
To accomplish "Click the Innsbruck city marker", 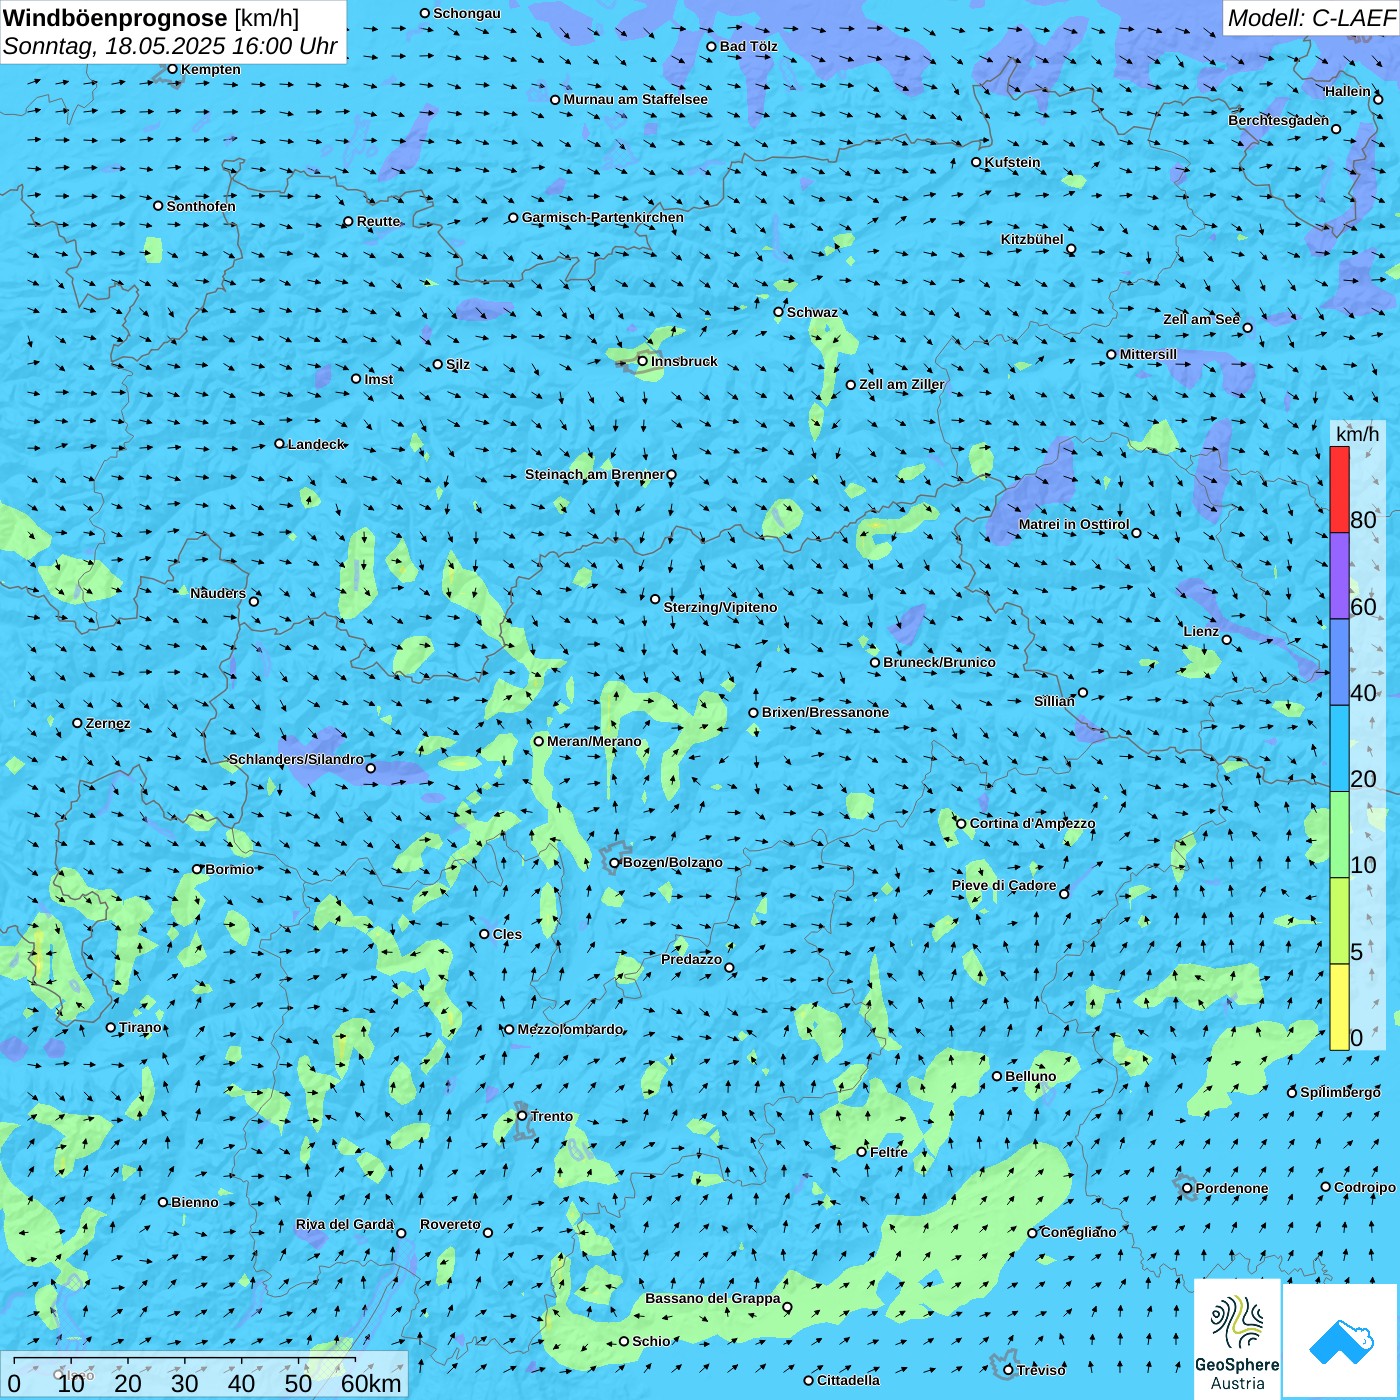I will coord(642,361).
